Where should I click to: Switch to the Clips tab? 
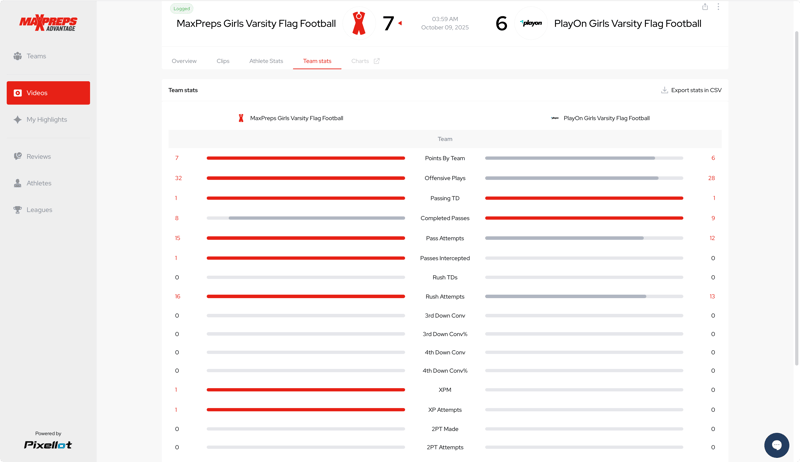pyautogui.click(x=223, y=61)
